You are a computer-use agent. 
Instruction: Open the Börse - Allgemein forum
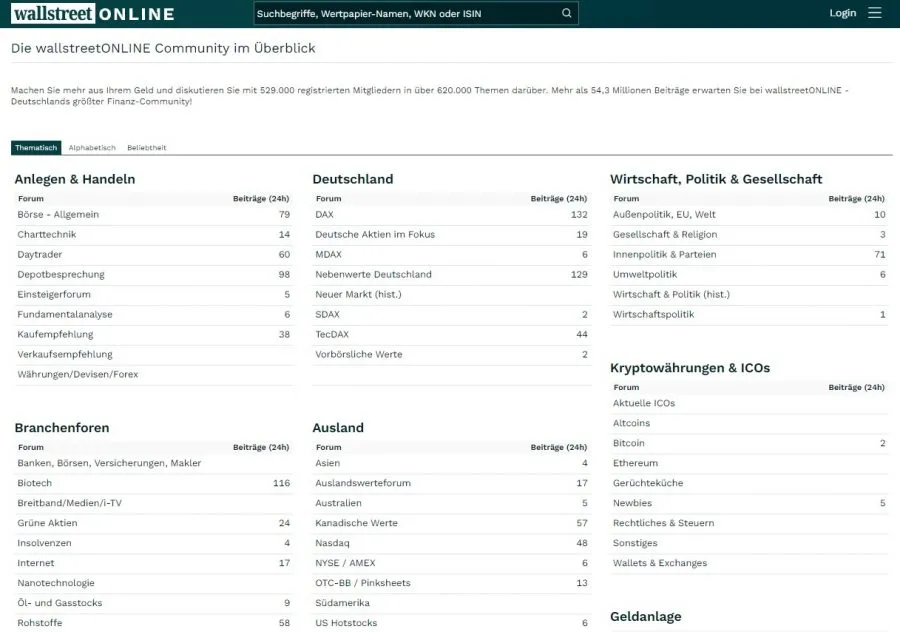click(58, 215)
